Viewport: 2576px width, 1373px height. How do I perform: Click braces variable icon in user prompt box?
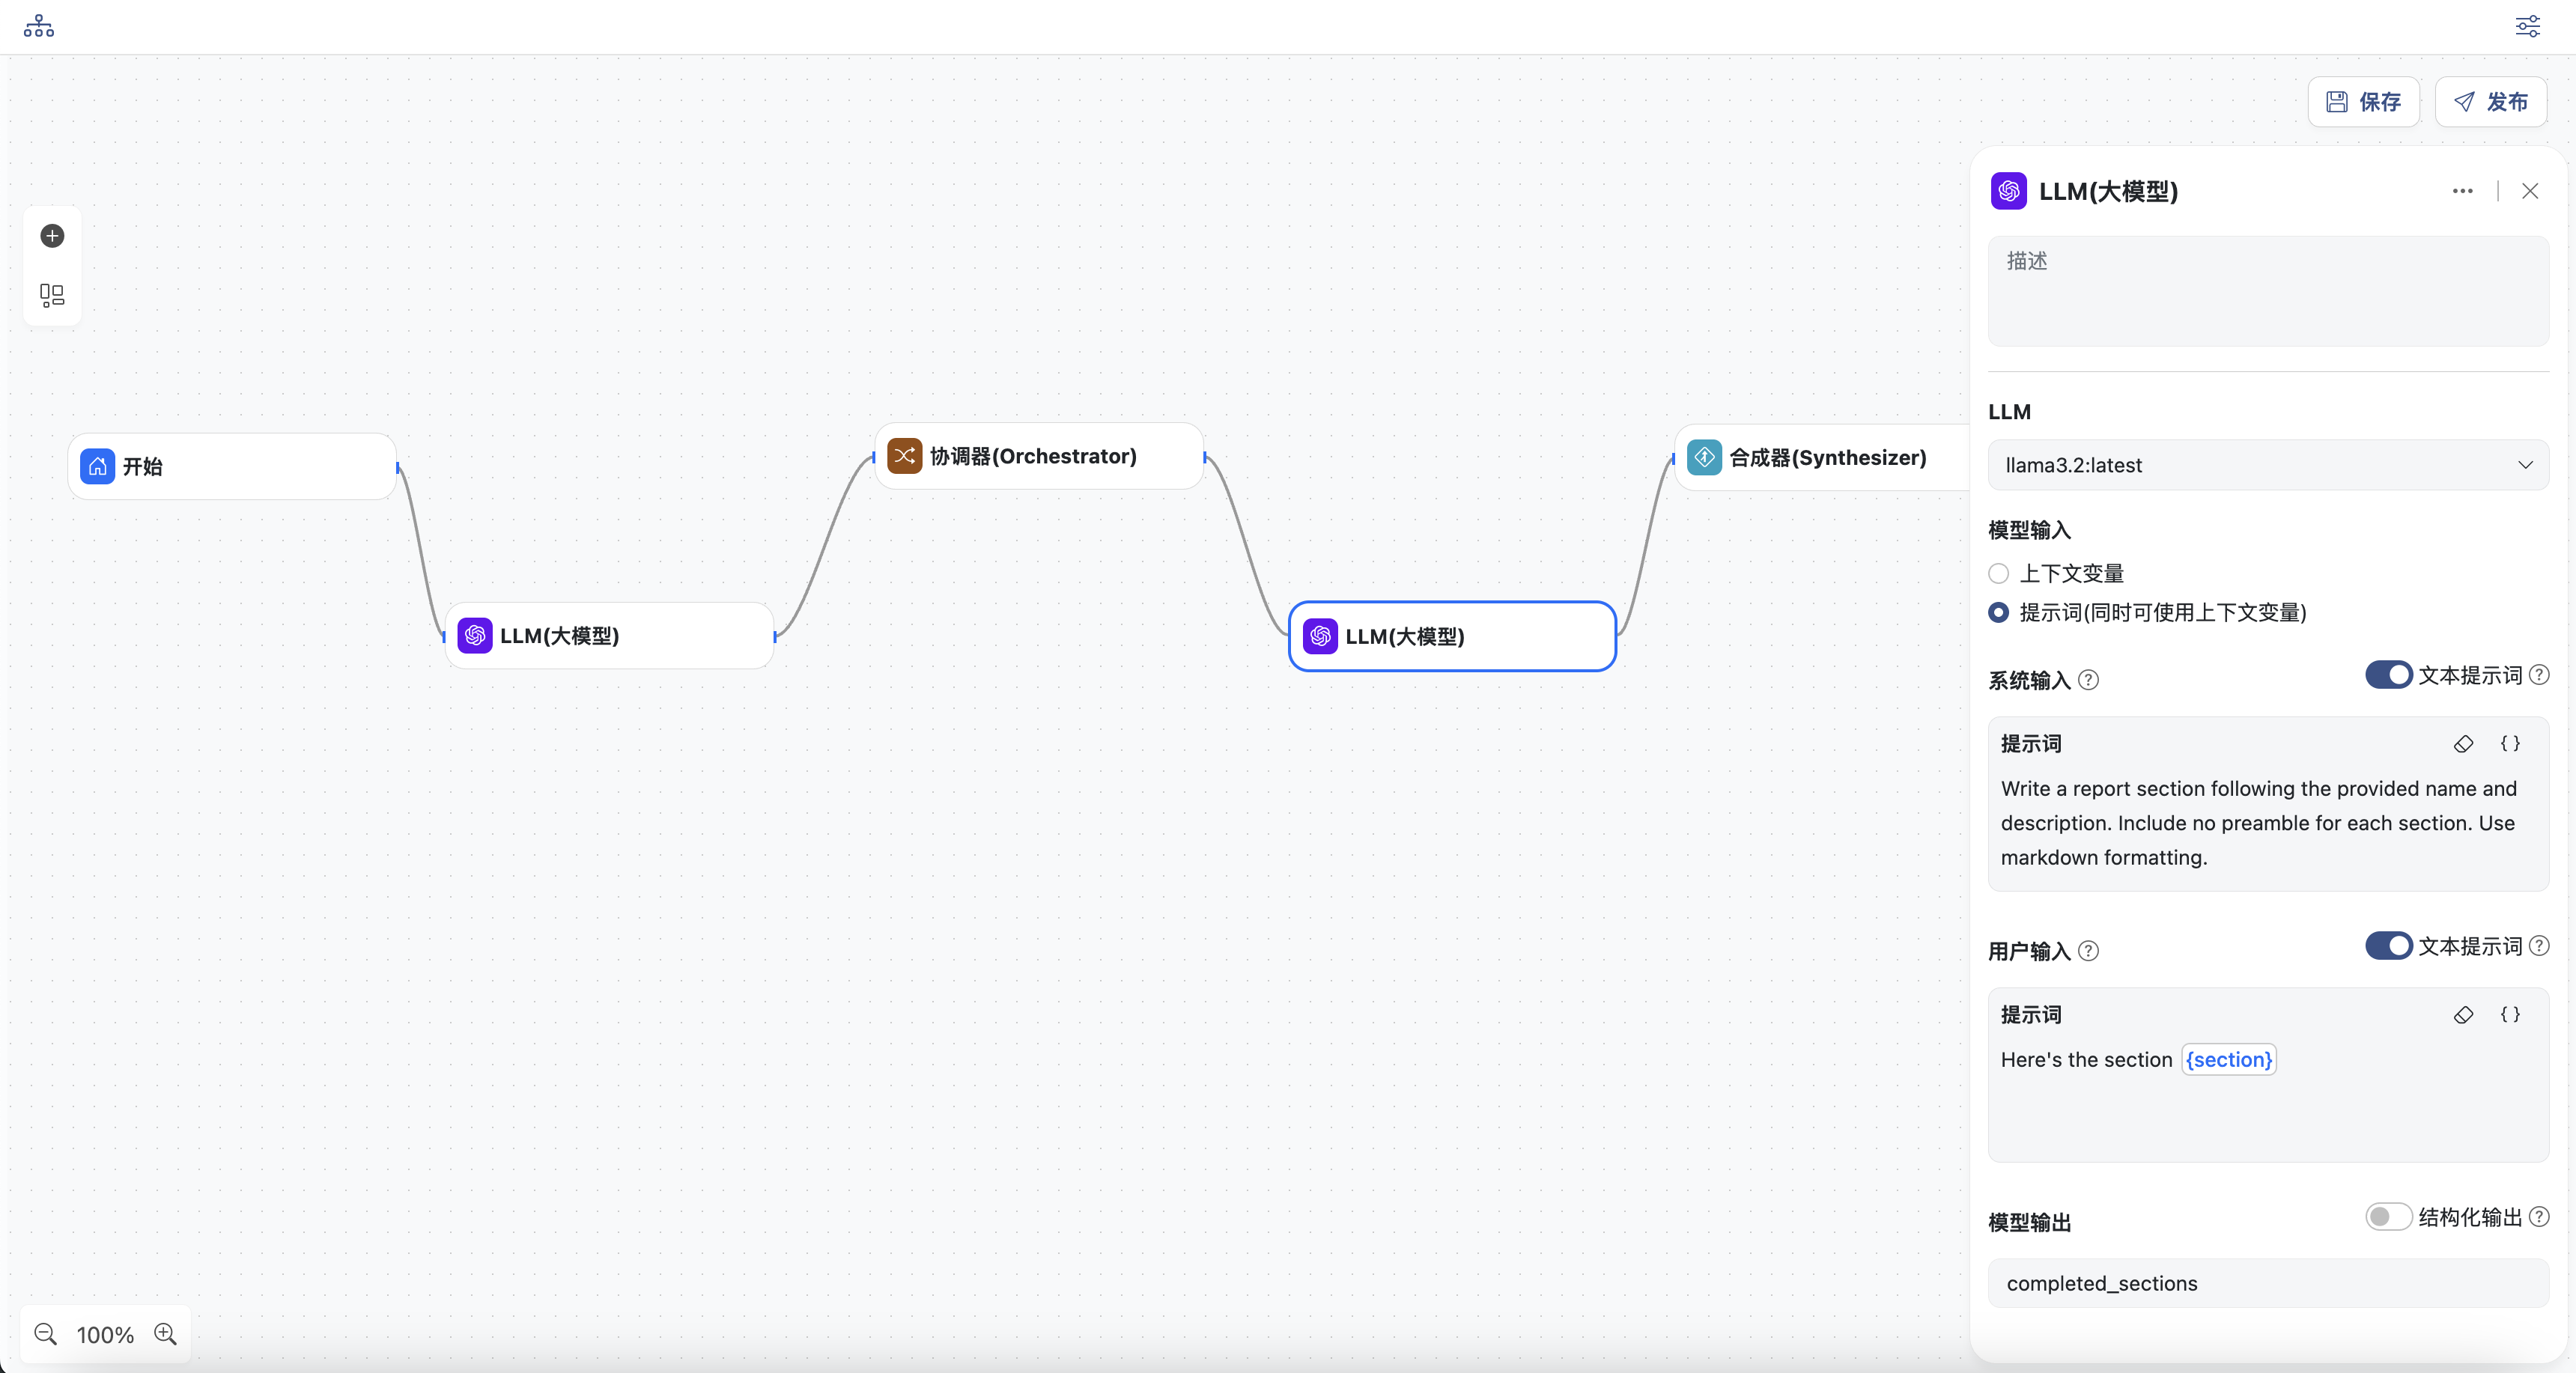(x=2510, y=1015)
